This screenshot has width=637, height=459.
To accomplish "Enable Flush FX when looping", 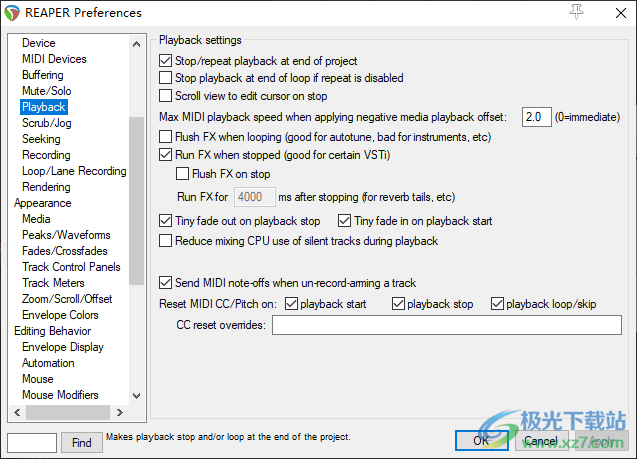I will (166, 136).
